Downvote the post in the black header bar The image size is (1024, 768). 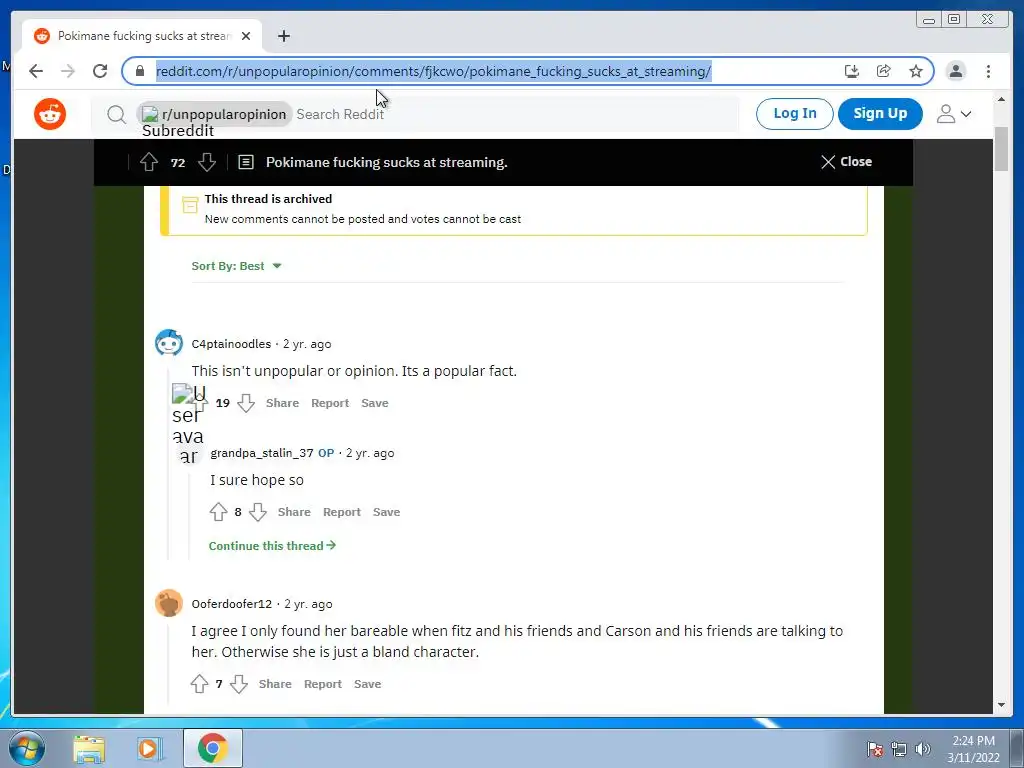tap(207, 162)
